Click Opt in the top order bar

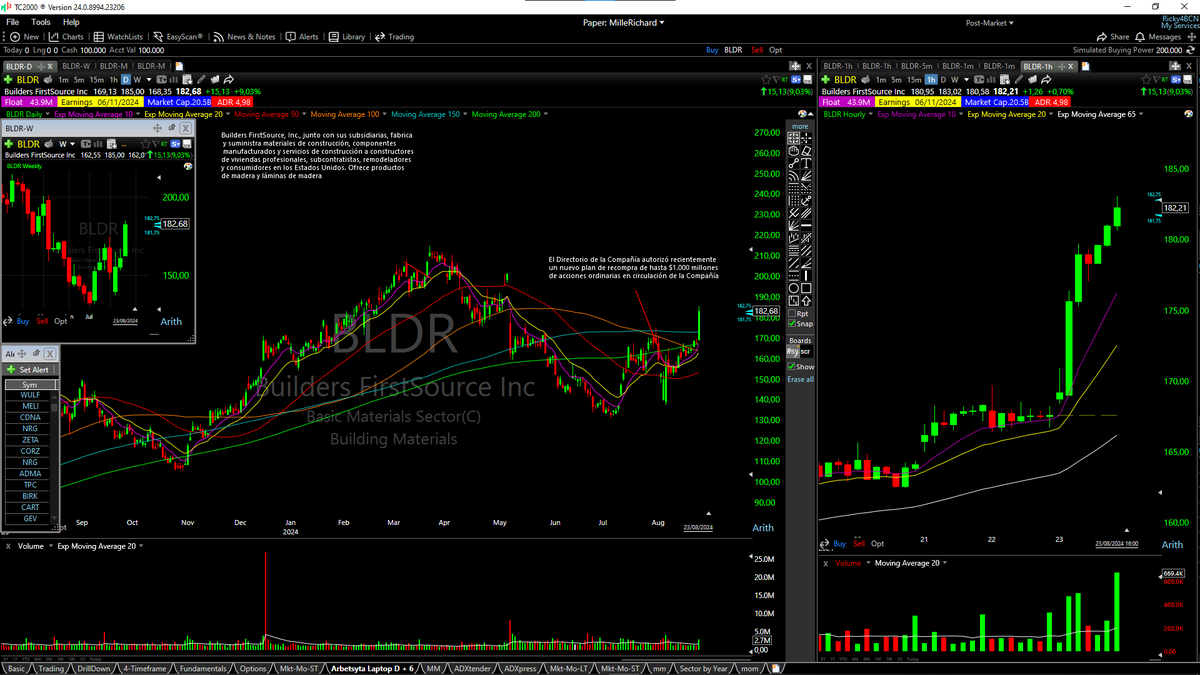pos(776,50)
